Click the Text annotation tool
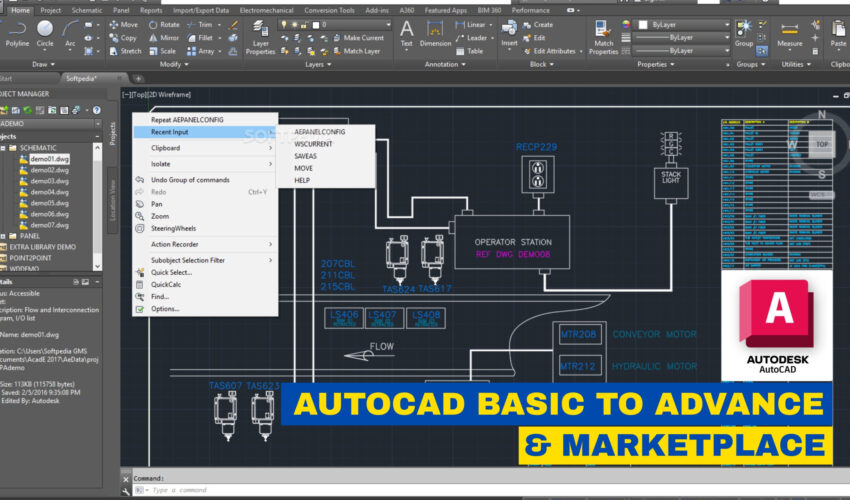The image size is (850, 500). [407, 34]
